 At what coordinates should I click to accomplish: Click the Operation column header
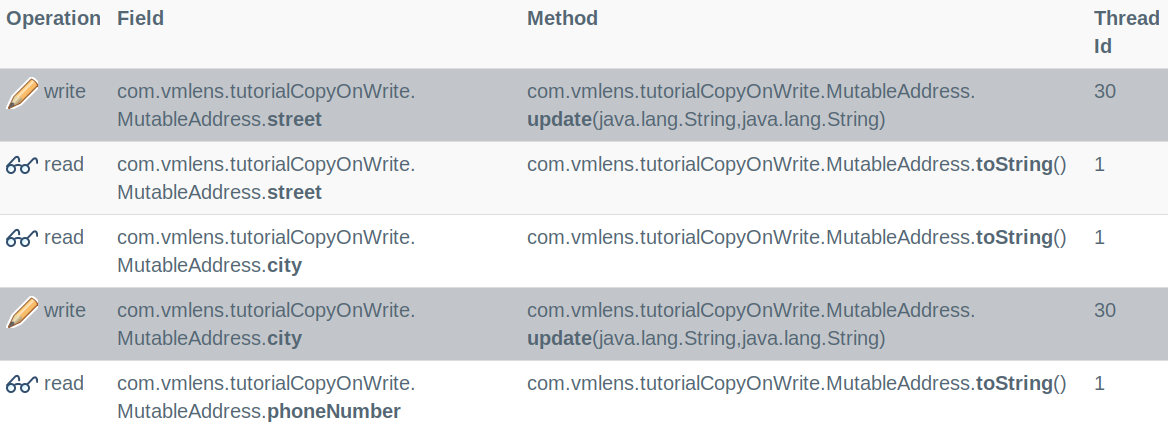[54, 19]
